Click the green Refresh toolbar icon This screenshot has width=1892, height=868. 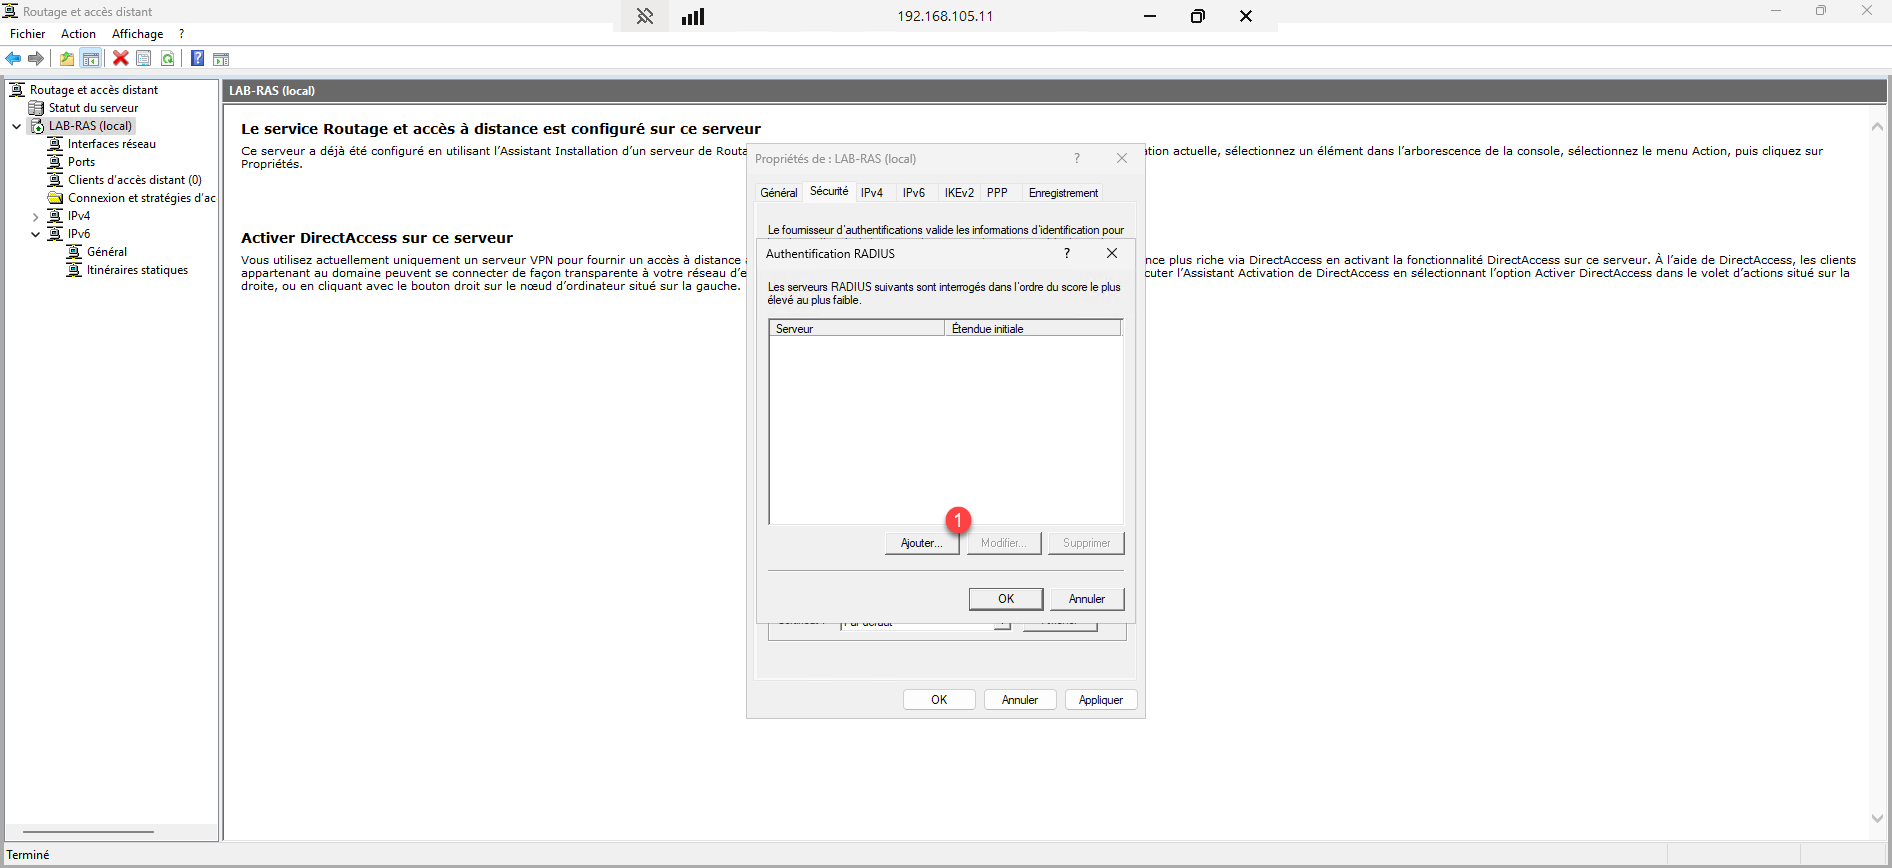tap(168, 59)
